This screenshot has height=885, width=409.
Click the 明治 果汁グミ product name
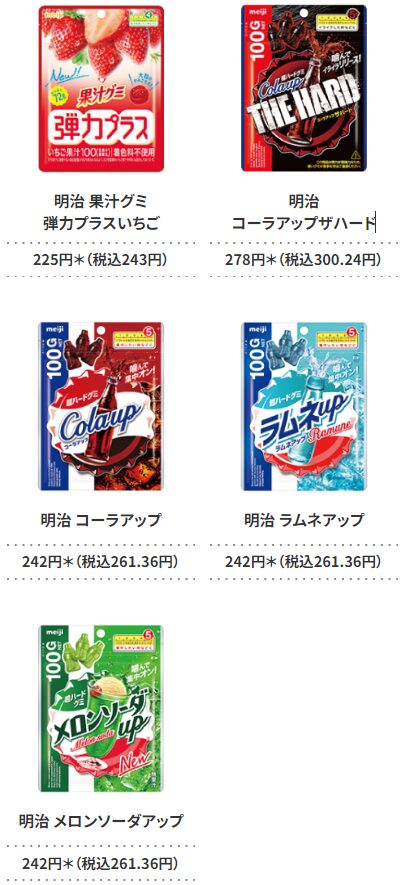tap(101, 201)
